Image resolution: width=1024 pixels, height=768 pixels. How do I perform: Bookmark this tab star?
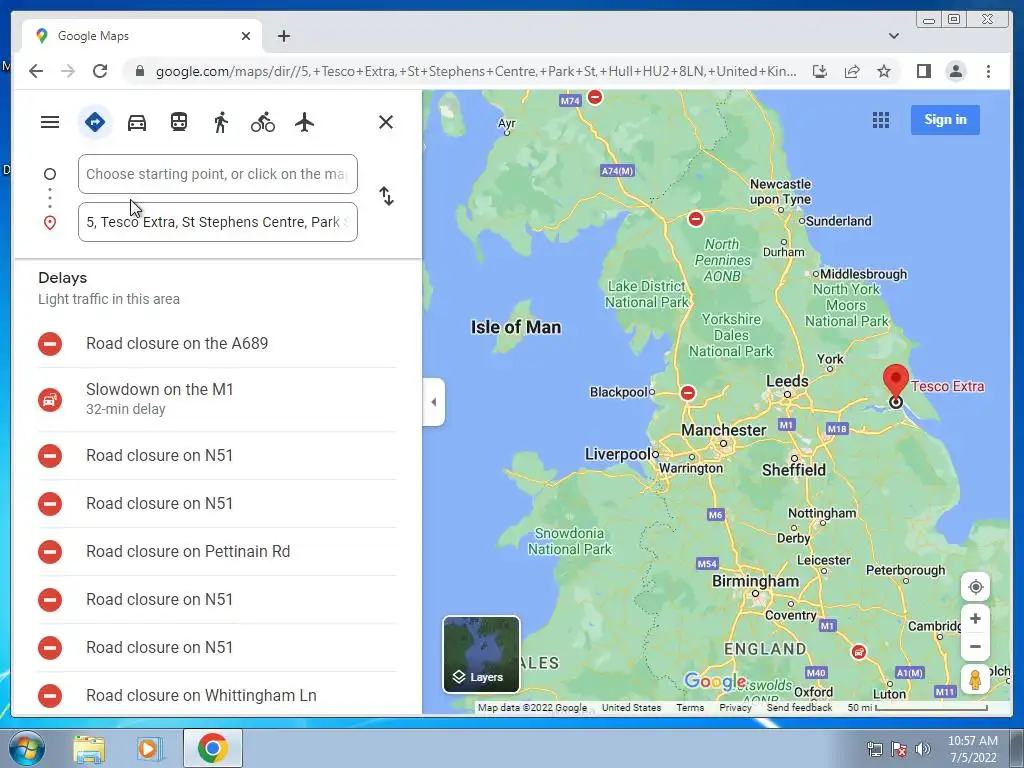point(884,71)
